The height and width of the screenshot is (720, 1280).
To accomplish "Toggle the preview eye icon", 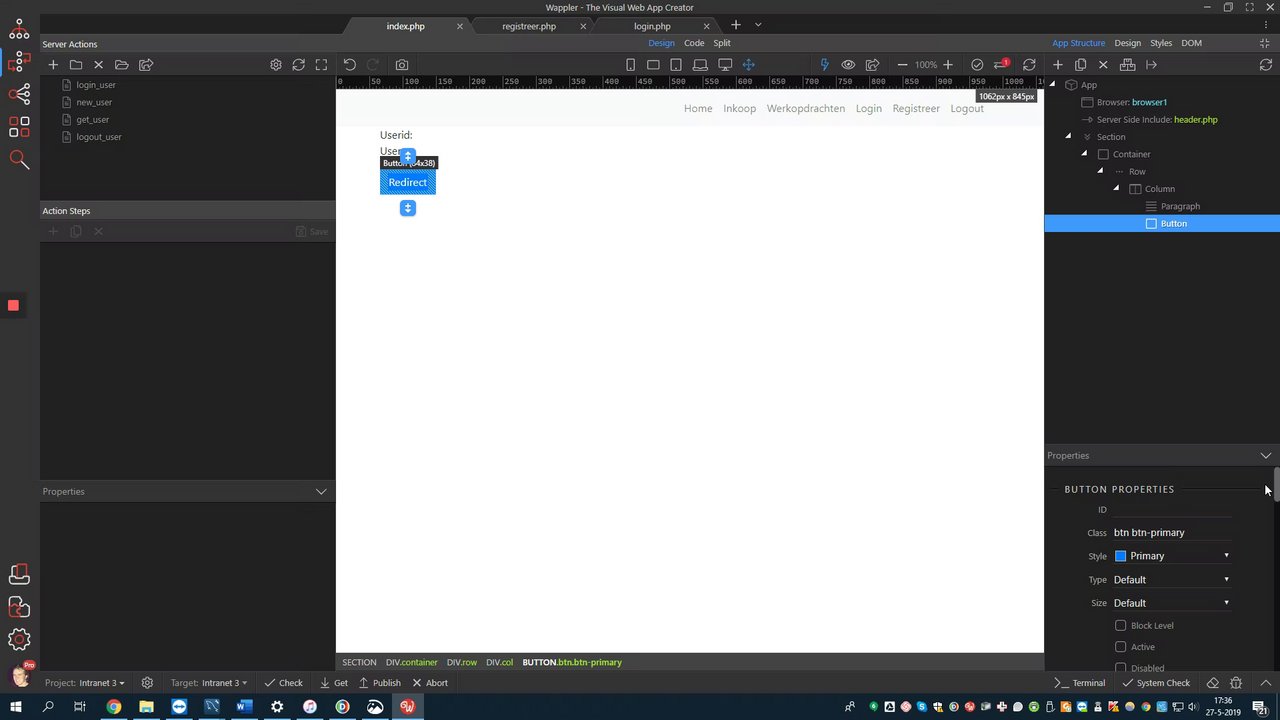I will pyautogui.click(x=848, y=65).
